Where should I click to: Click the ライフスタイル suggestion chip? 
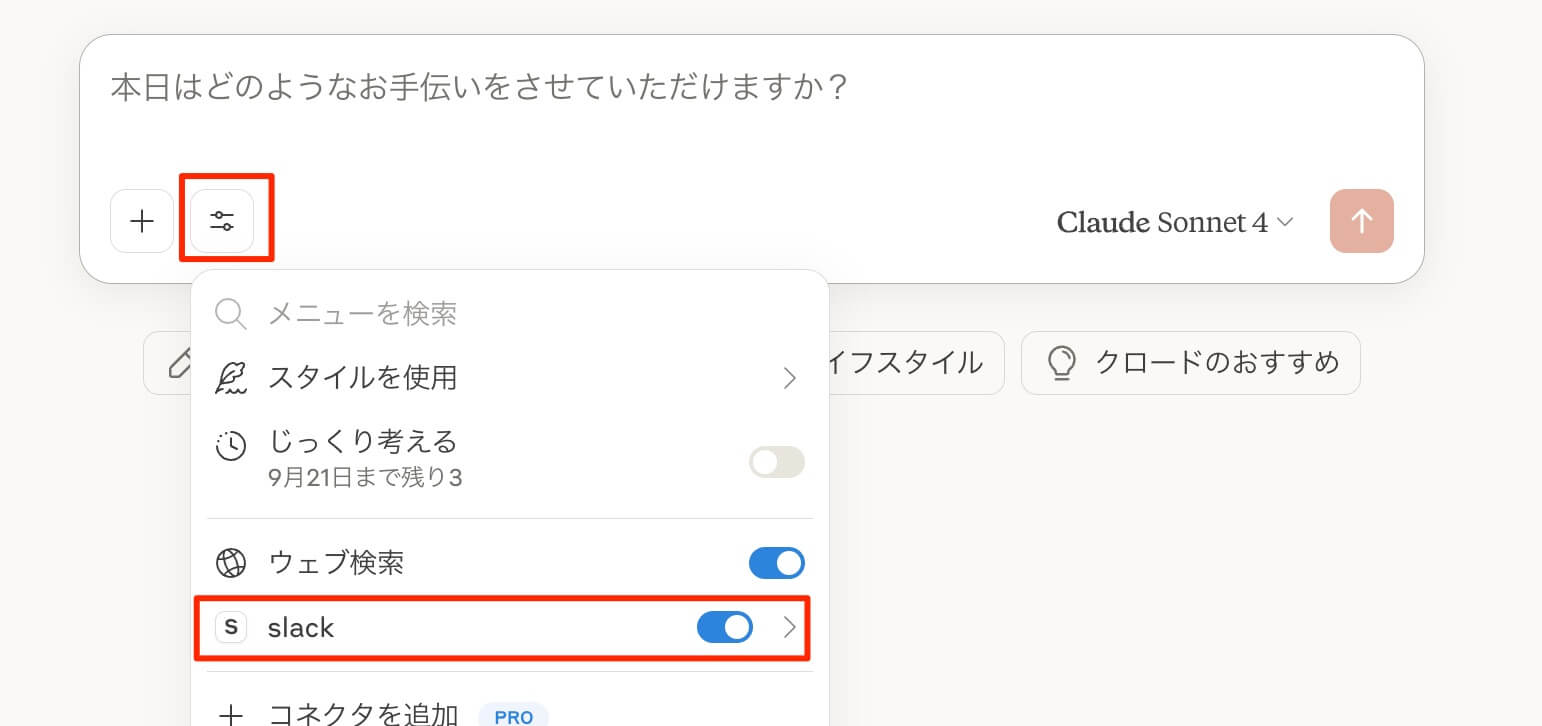point(912,363)
